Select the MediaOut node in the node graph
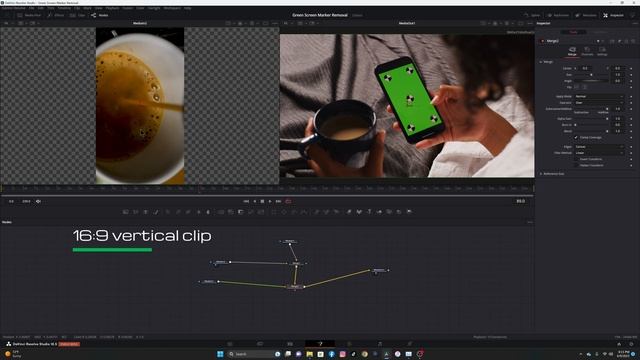Viewport: 640px width, 360px height. click(379, 270)
